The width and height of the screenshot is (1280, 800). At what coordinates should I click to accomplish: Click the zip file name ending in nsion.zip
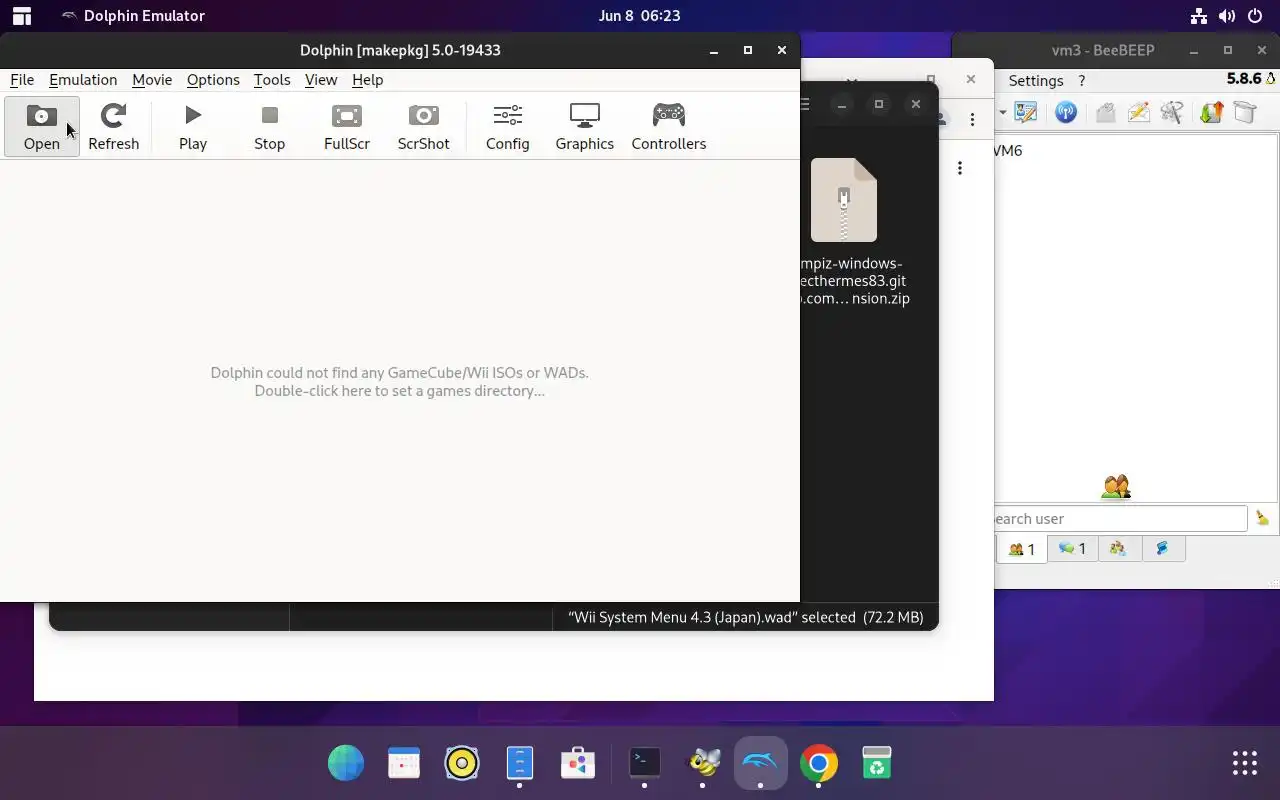[x=855, y=281]
